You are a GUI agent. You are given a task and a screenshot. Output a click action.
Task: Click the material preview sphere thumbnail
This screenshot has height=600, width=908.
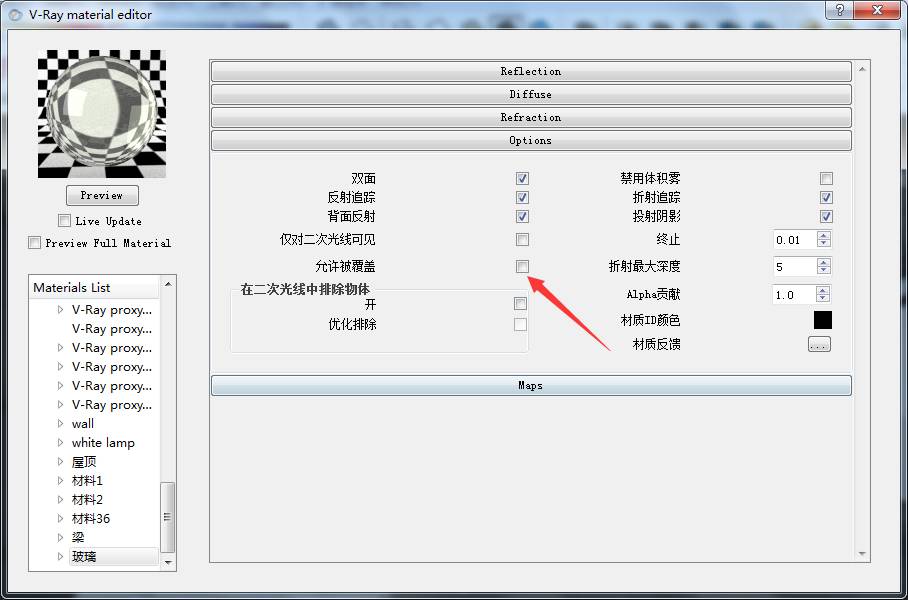tap(102, 115)
